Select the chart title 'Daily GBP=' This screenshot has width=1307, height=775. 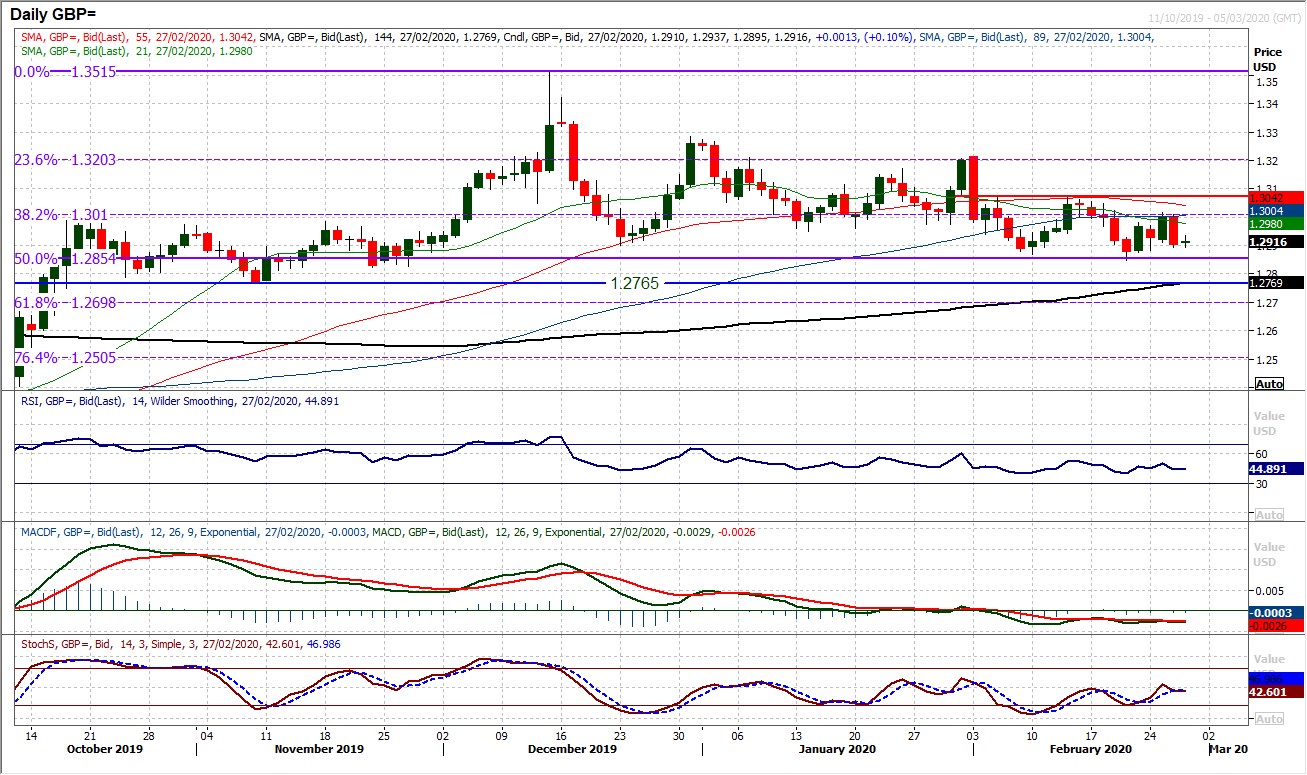pos(53,14)
